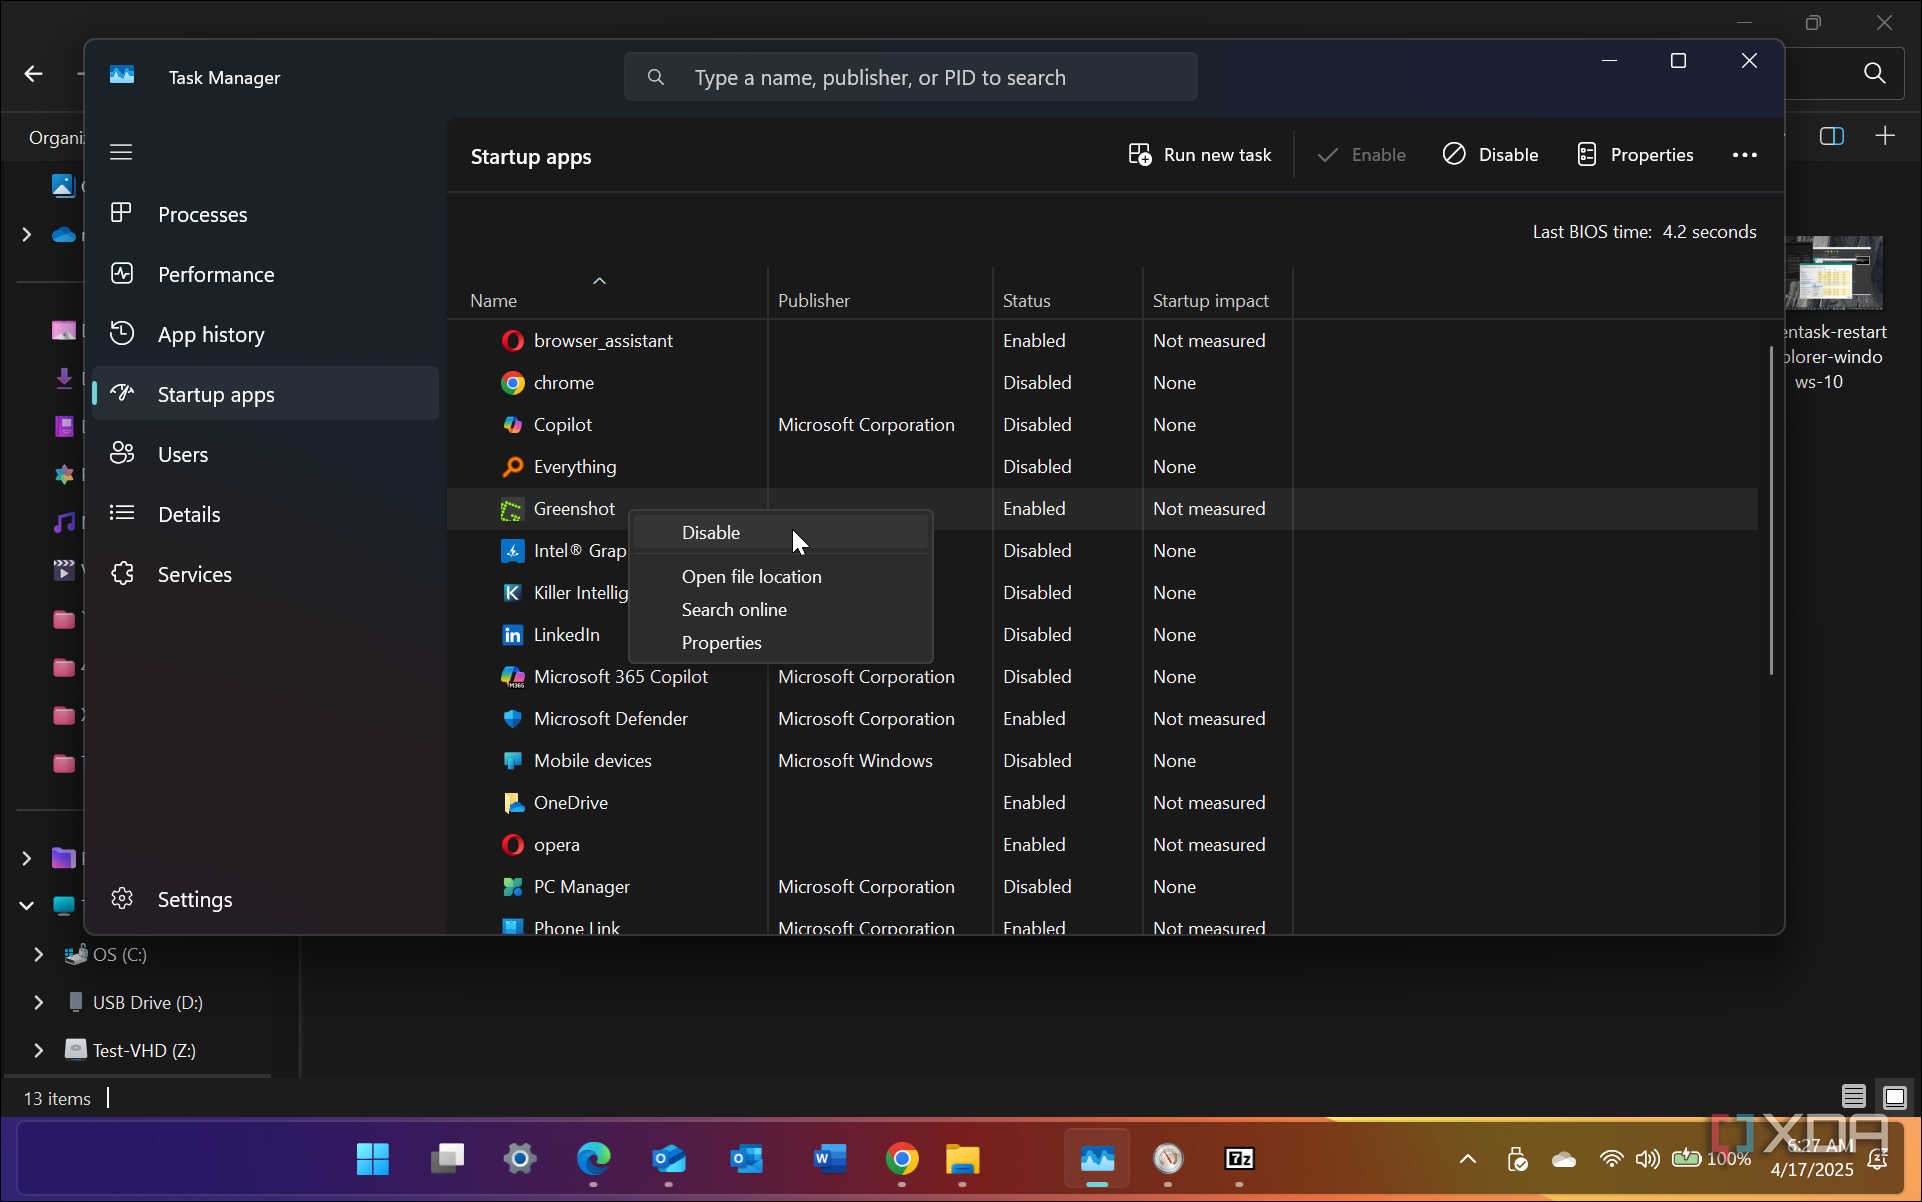Open the Services page

point(194,575)
